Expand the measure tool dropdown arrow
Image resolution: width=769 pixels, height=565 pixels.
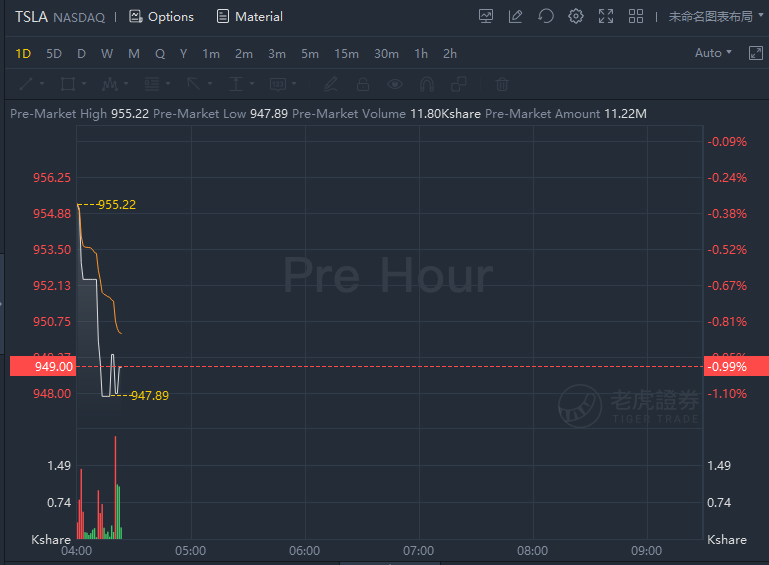[252, 84]
